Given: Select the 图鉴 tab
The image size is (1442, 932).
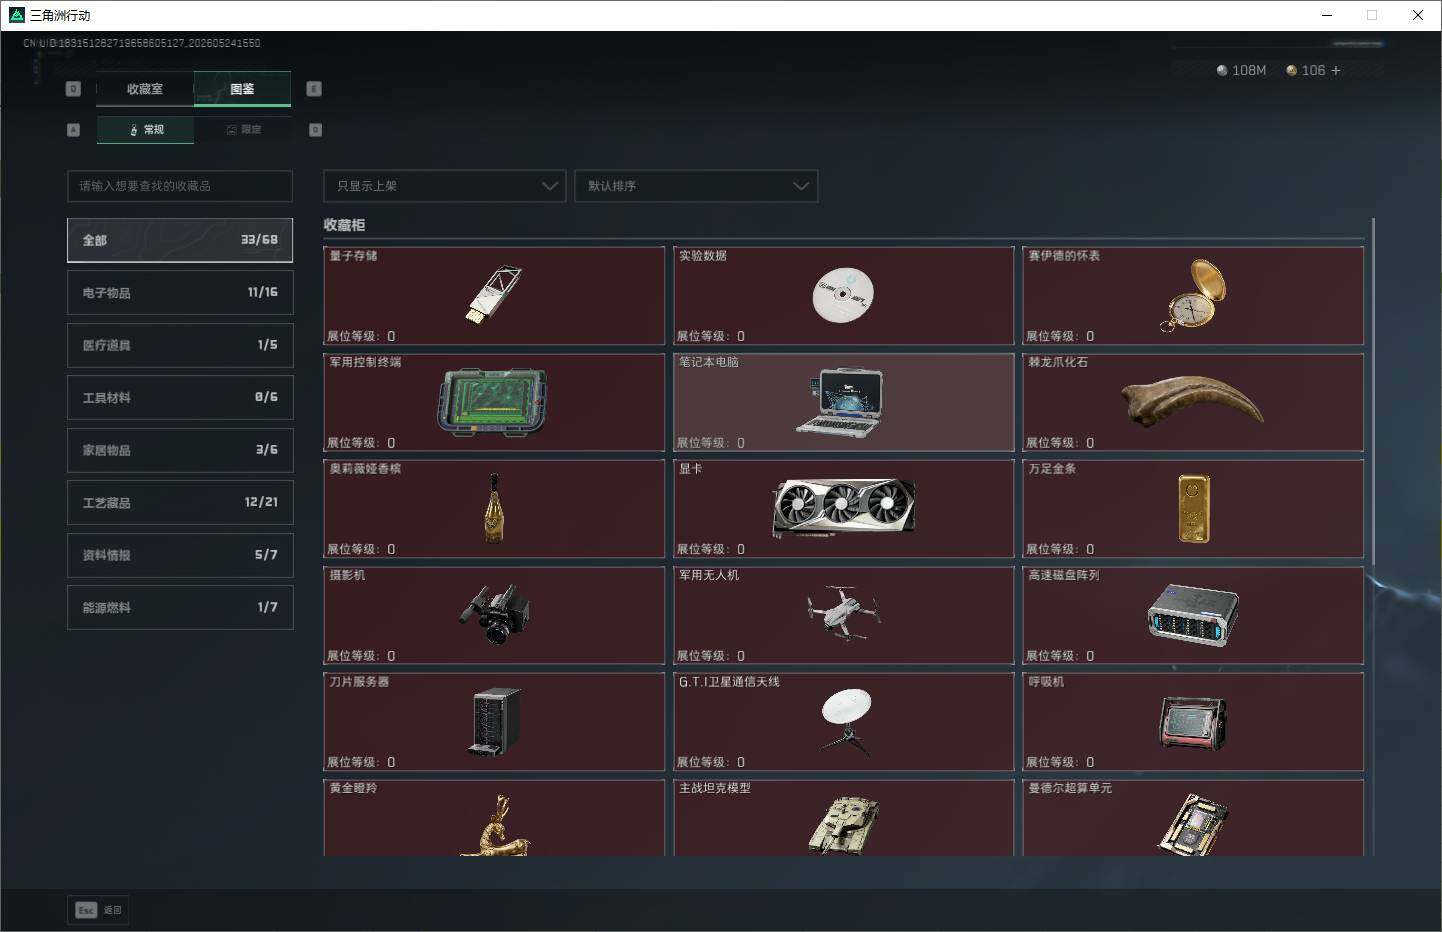Looking at the screenshot, I should [x=242, y=89].
